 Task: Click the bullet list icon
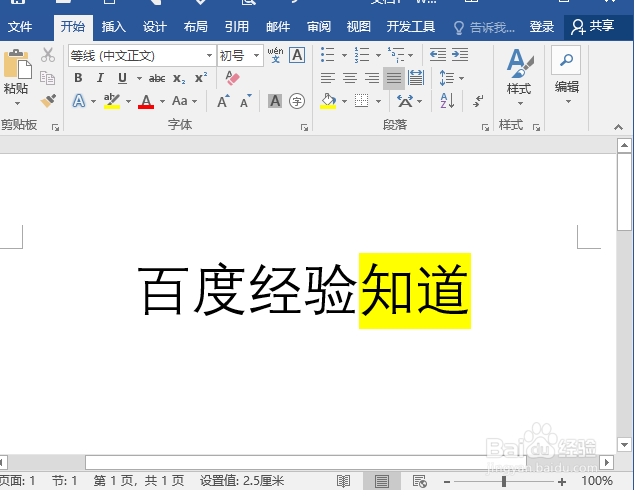click(x=328, y=55)
